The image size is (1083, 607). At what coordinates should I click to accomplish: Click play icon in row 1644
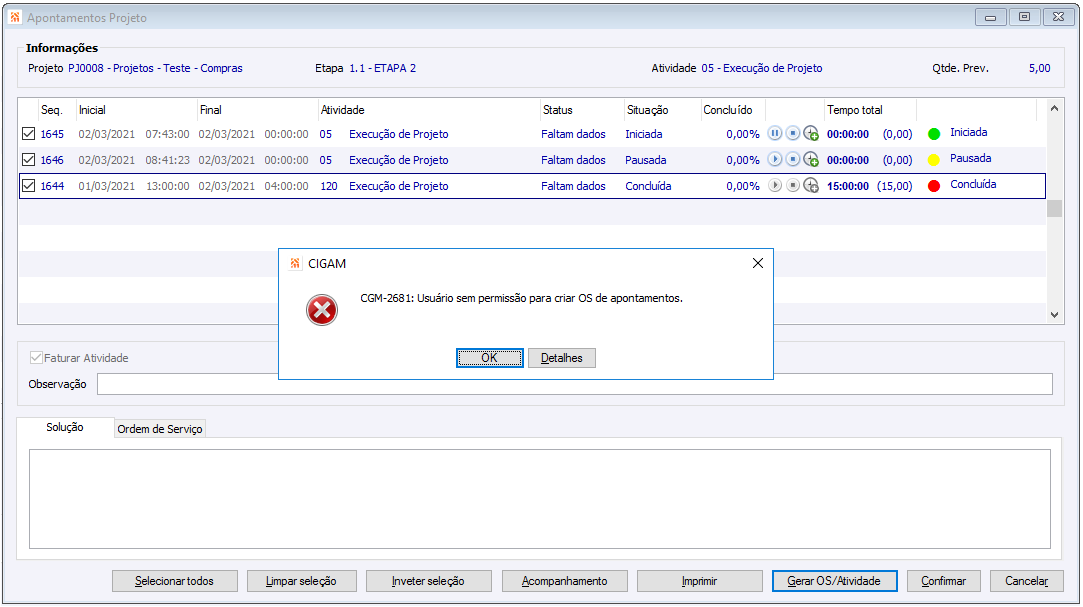774,186
